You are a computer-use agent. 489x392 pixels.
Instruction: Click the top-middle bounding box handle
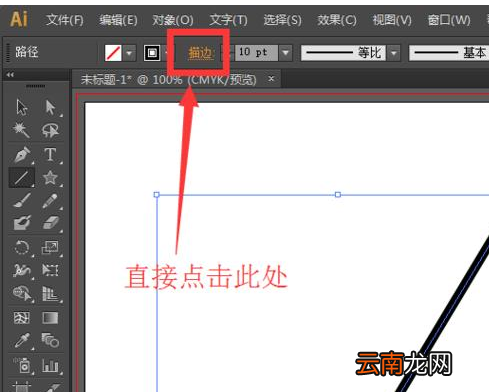(x=338, y=194)
